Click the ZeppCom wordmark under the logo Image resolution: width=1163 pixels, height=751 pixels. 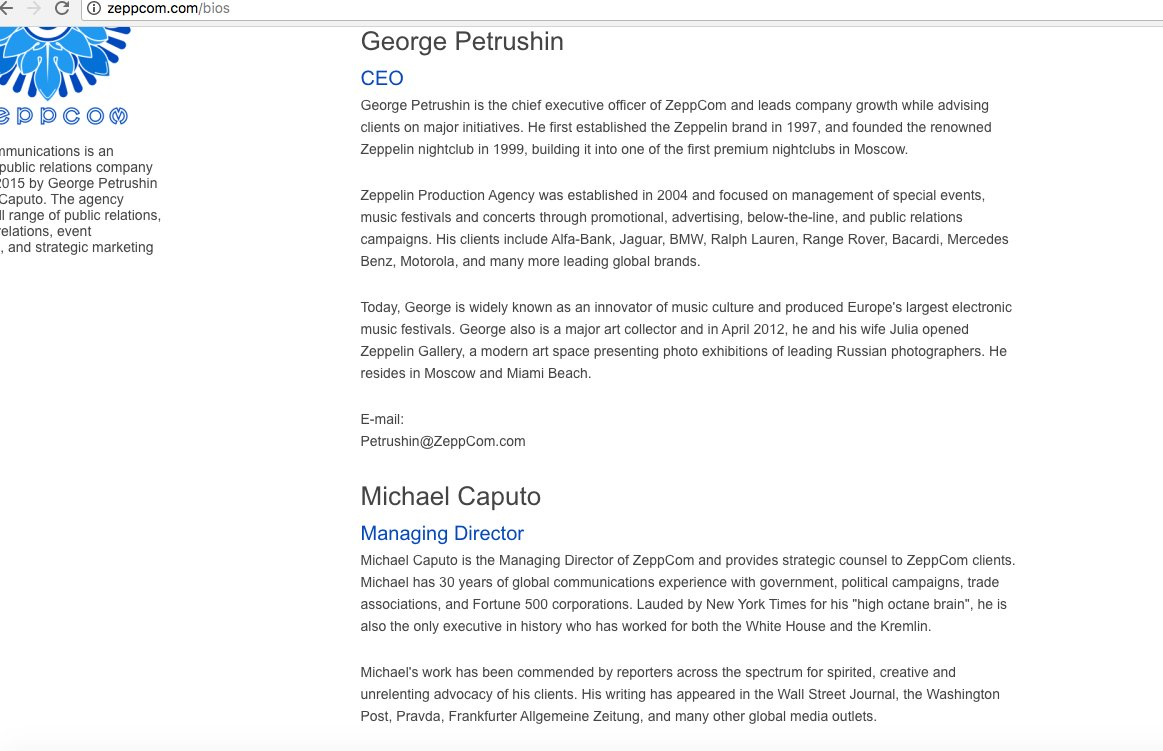(64, 116)
